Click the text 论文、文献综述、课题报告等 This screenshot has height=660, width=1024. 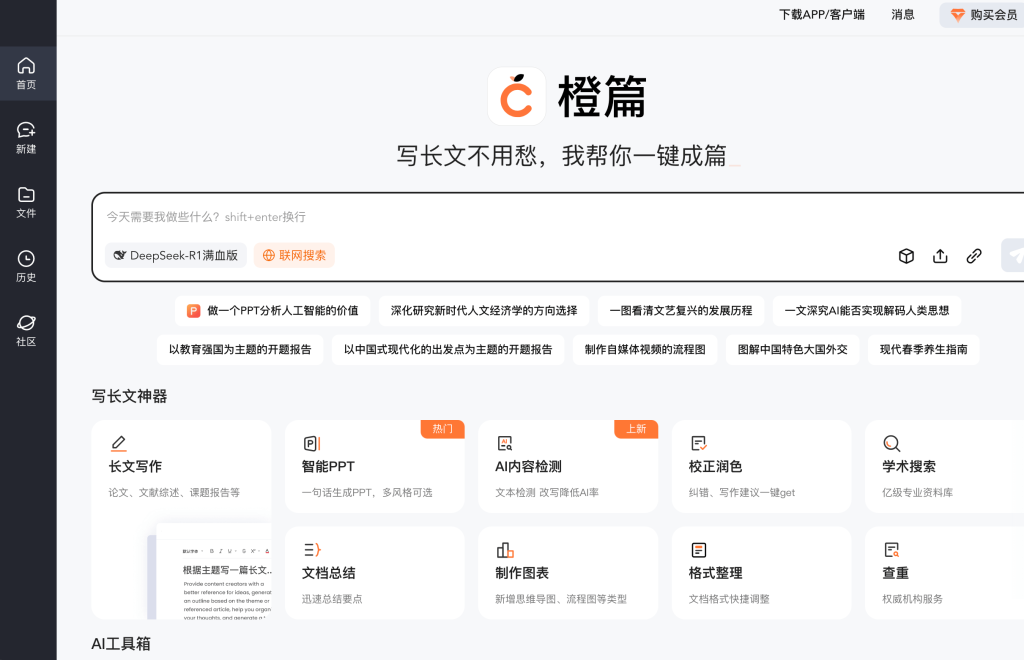174,493
